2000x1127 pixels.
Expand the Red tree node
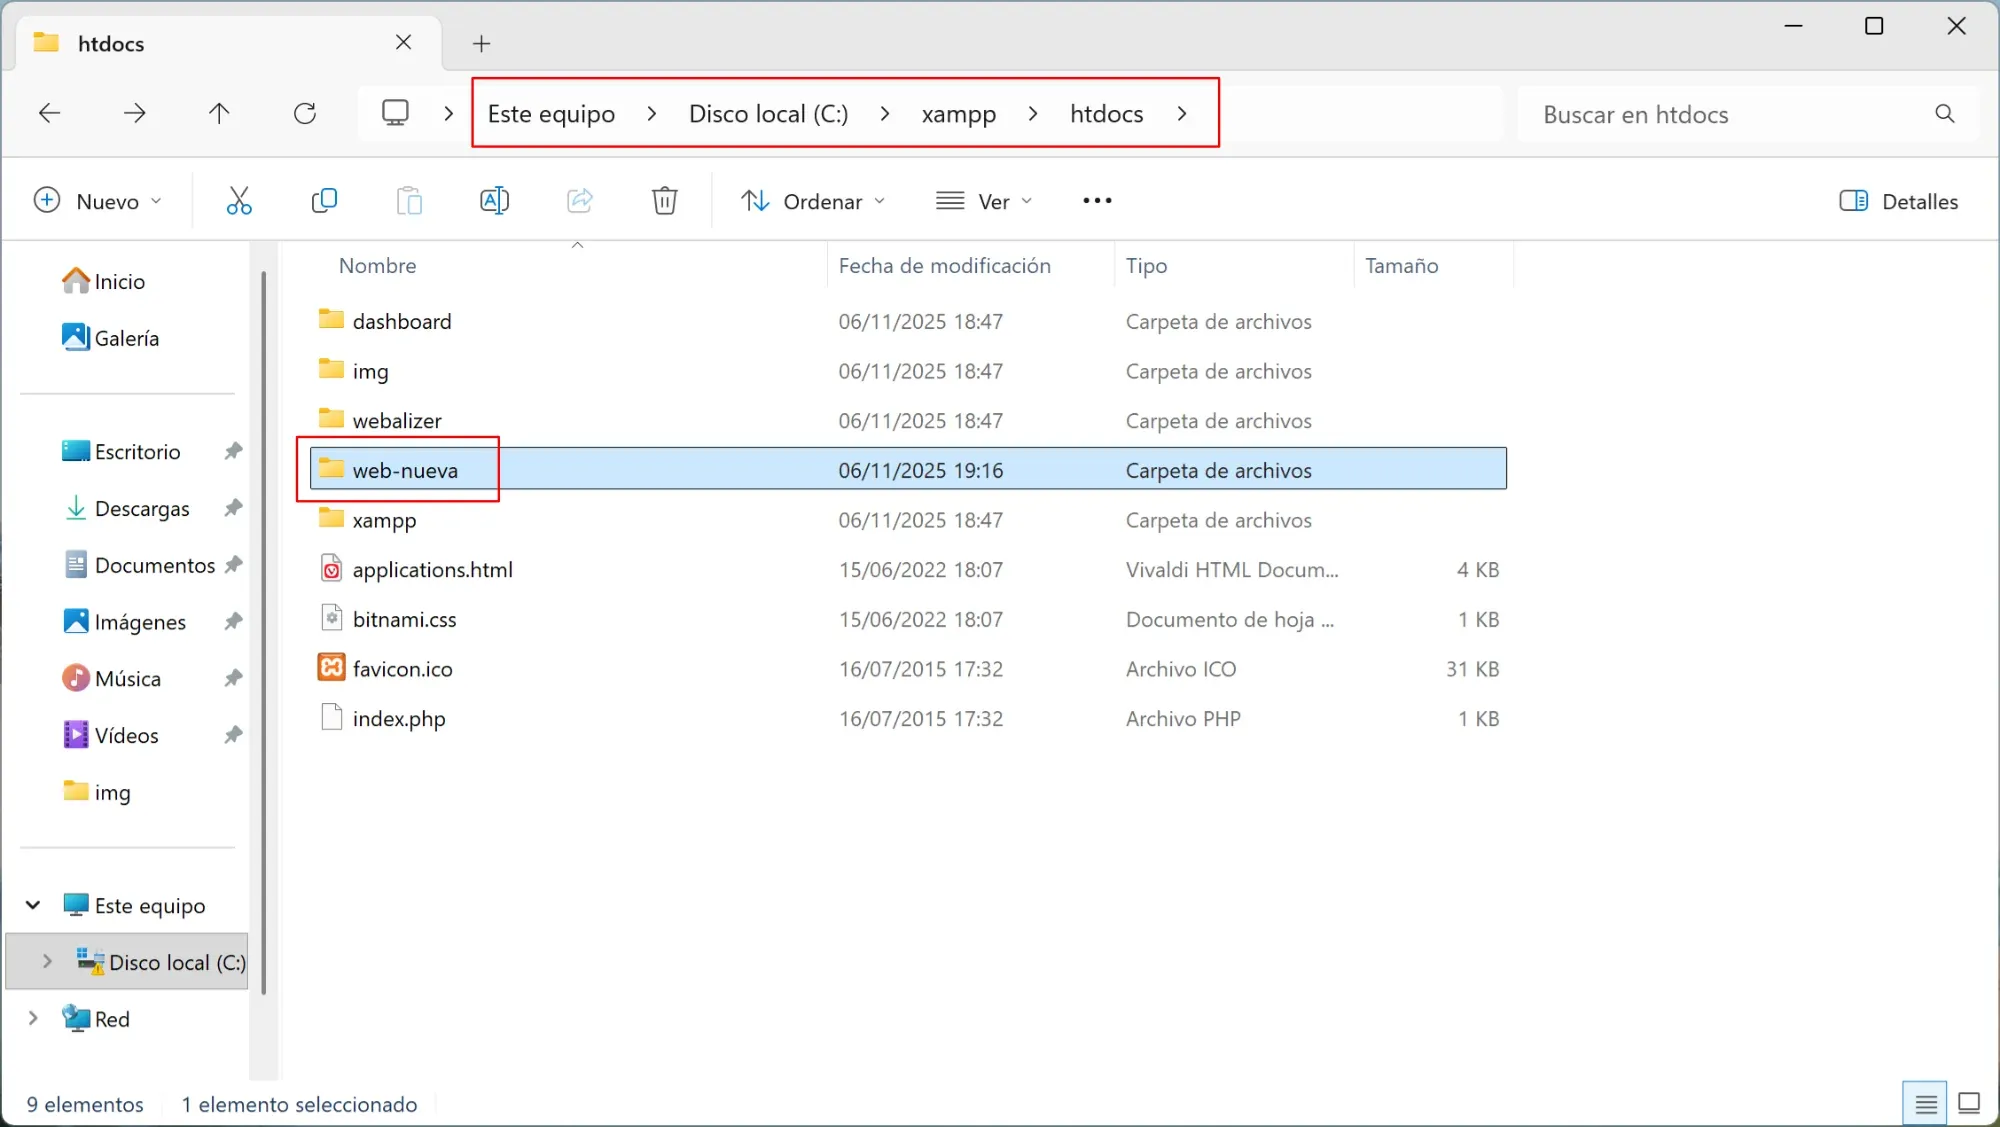pos(33,1018)
